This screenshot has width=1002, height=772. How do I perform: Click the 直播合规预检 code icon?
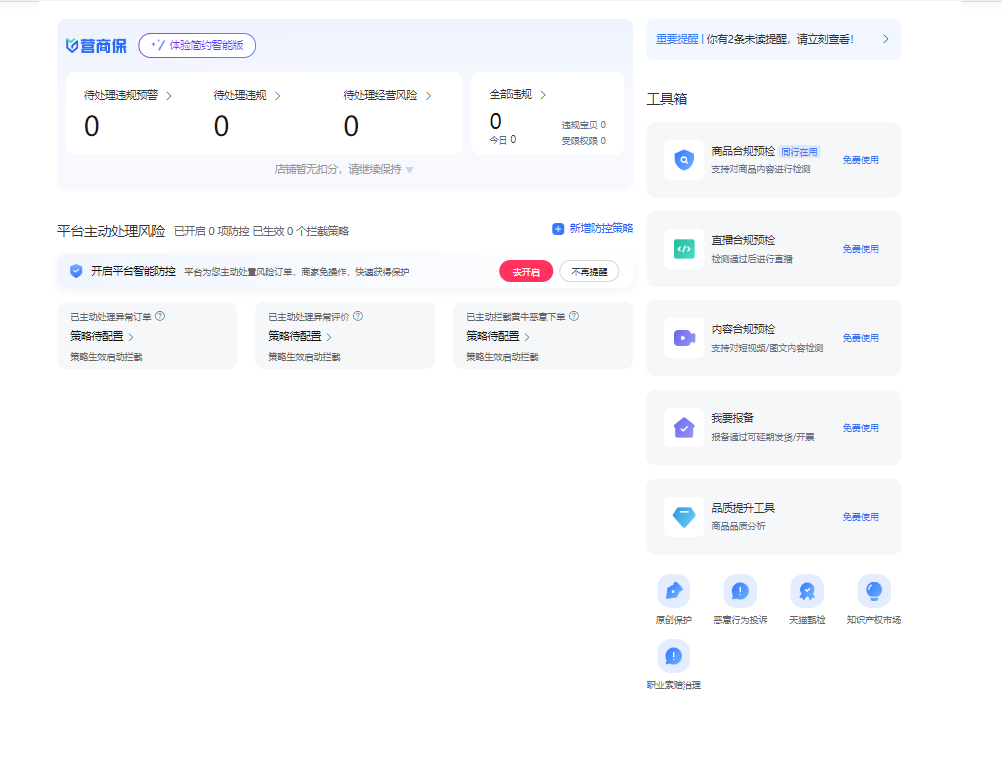[683, 249]
